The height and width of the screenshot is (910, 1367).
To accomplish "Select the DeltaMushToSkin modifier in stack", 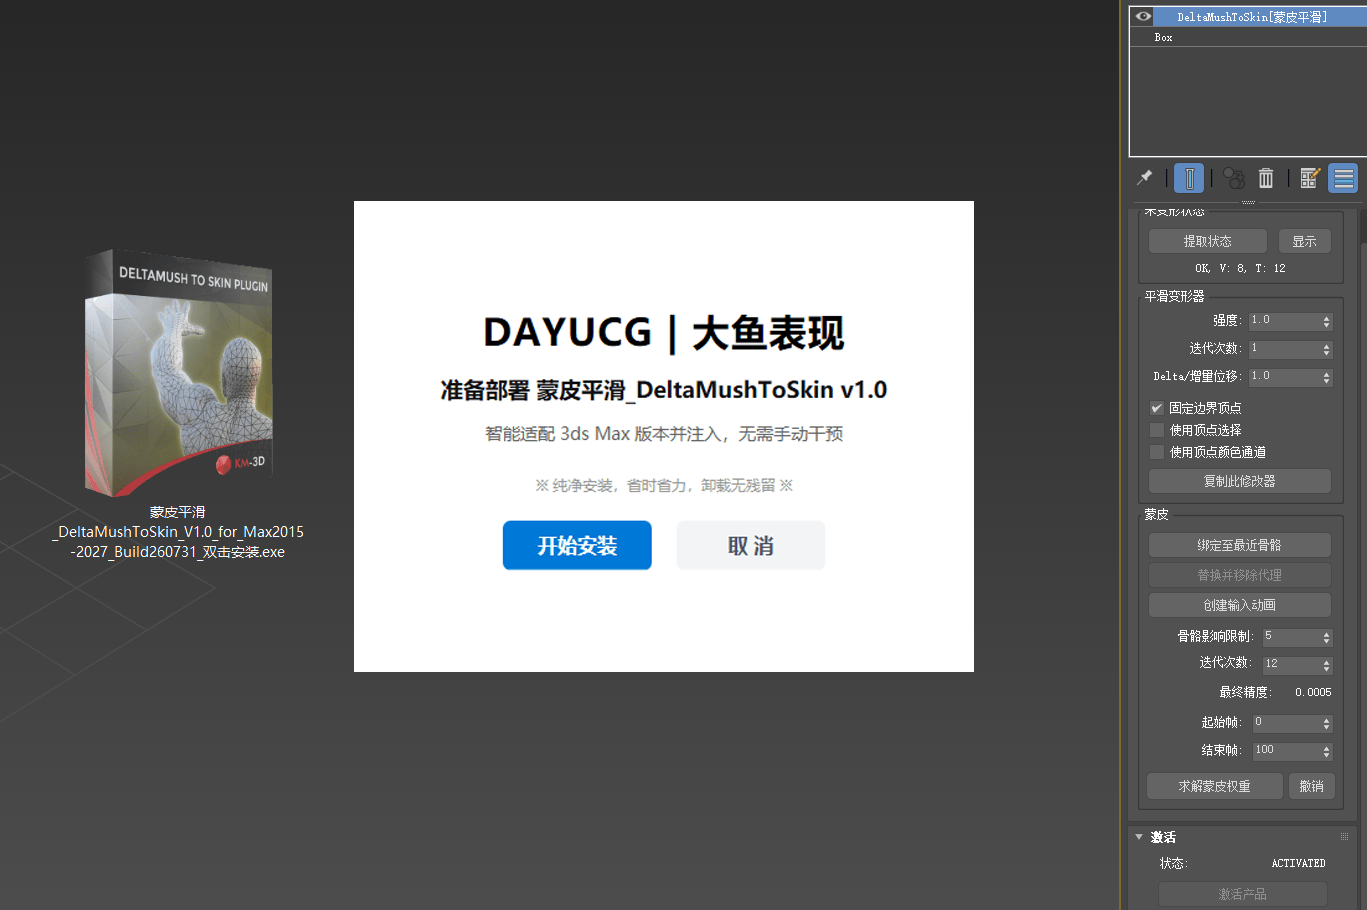I will point(1252,17).
